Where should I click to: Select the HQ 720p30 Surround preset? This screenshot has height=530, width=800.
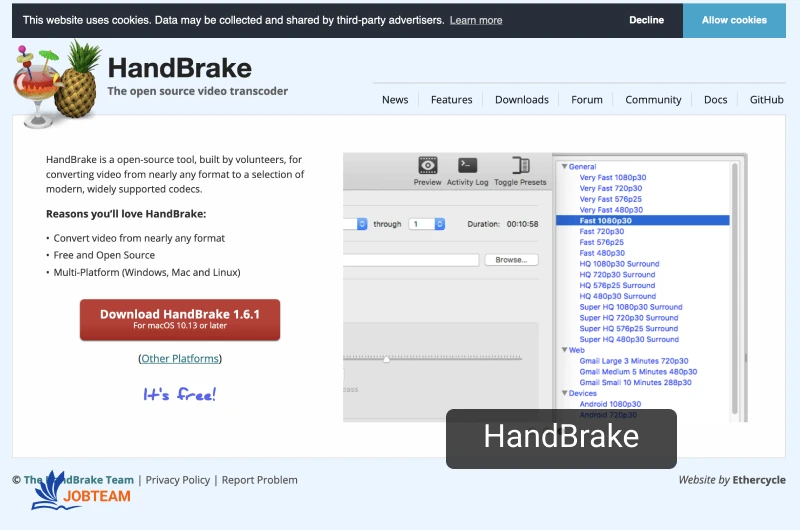click(617, 274)
